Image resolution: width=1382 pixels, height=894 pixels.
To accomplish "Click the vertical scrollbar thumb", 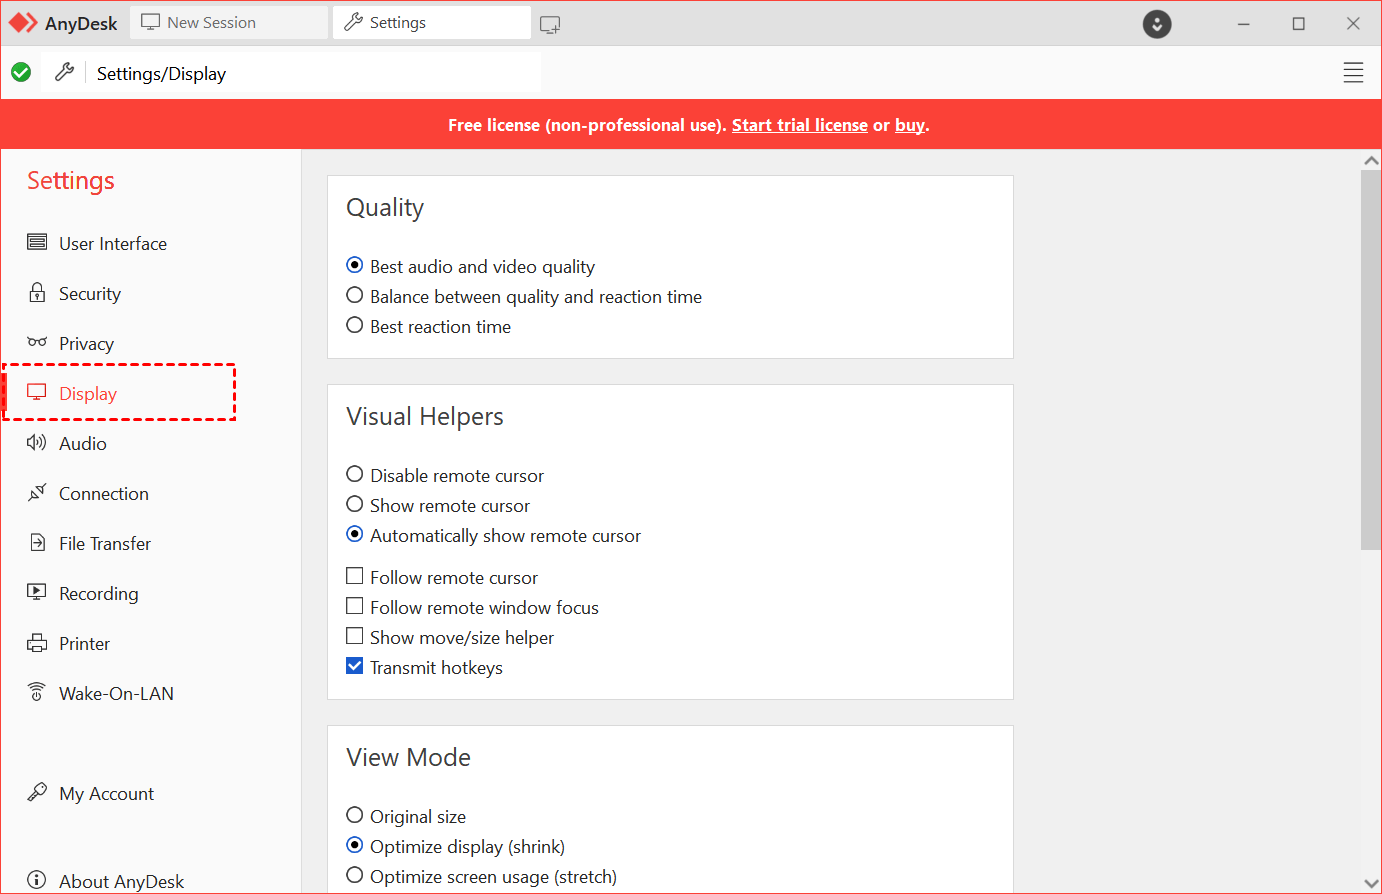I will (x=1371, y=360).
